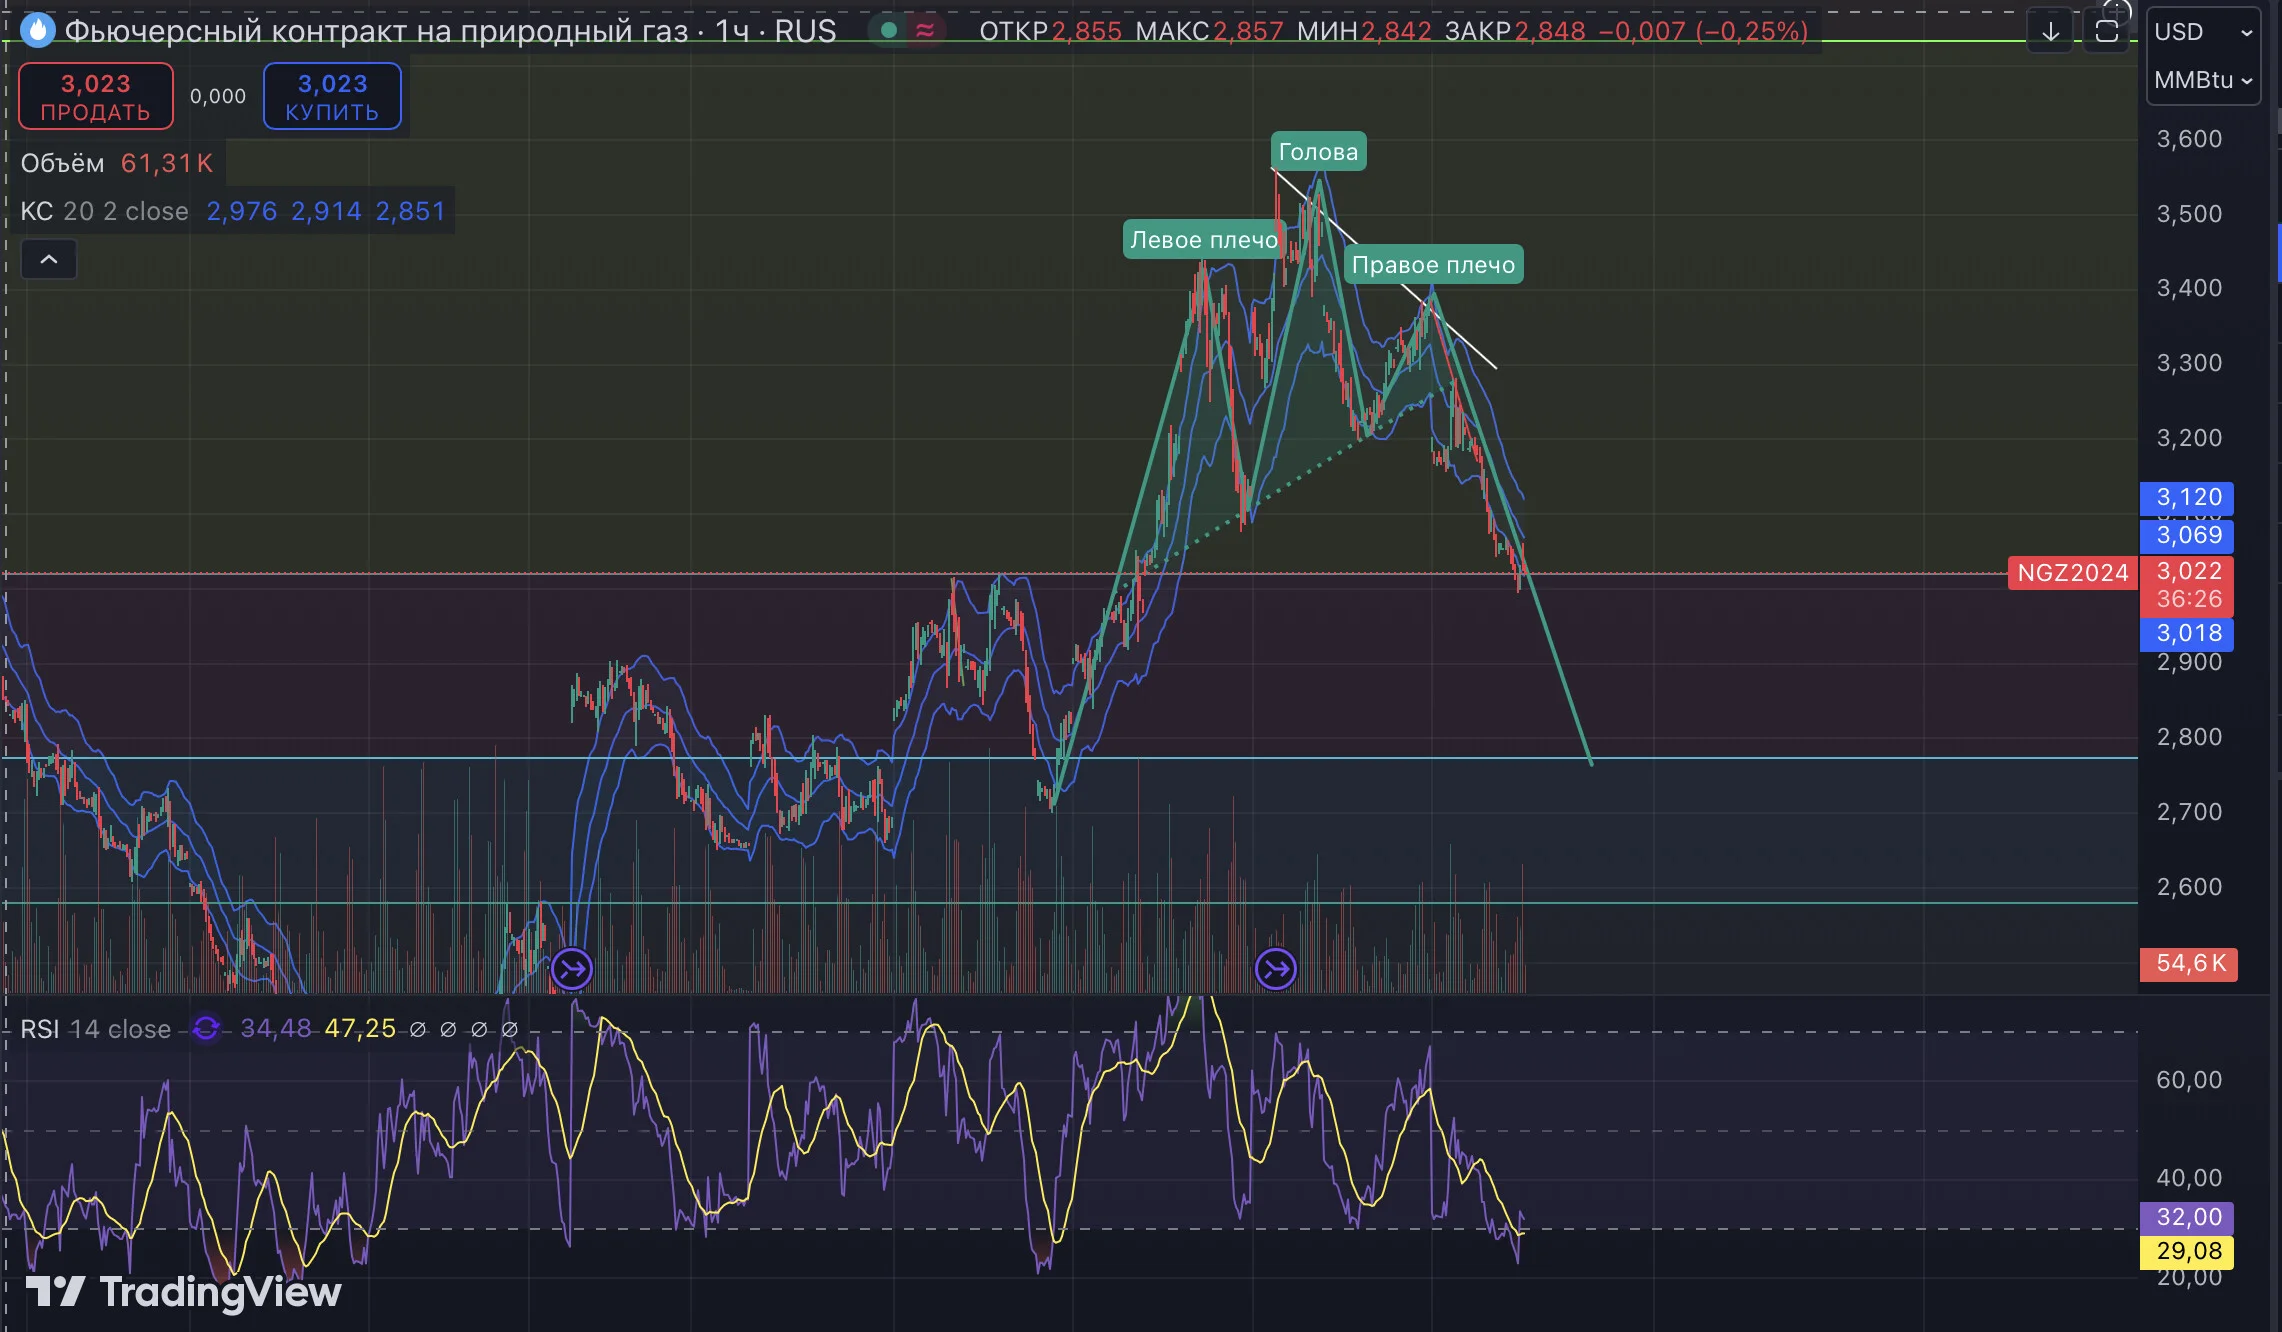This screenshot has width=2282, height=1332.
Task: Click the pink approximate-data wave icon
Action: tap(925, 31)
